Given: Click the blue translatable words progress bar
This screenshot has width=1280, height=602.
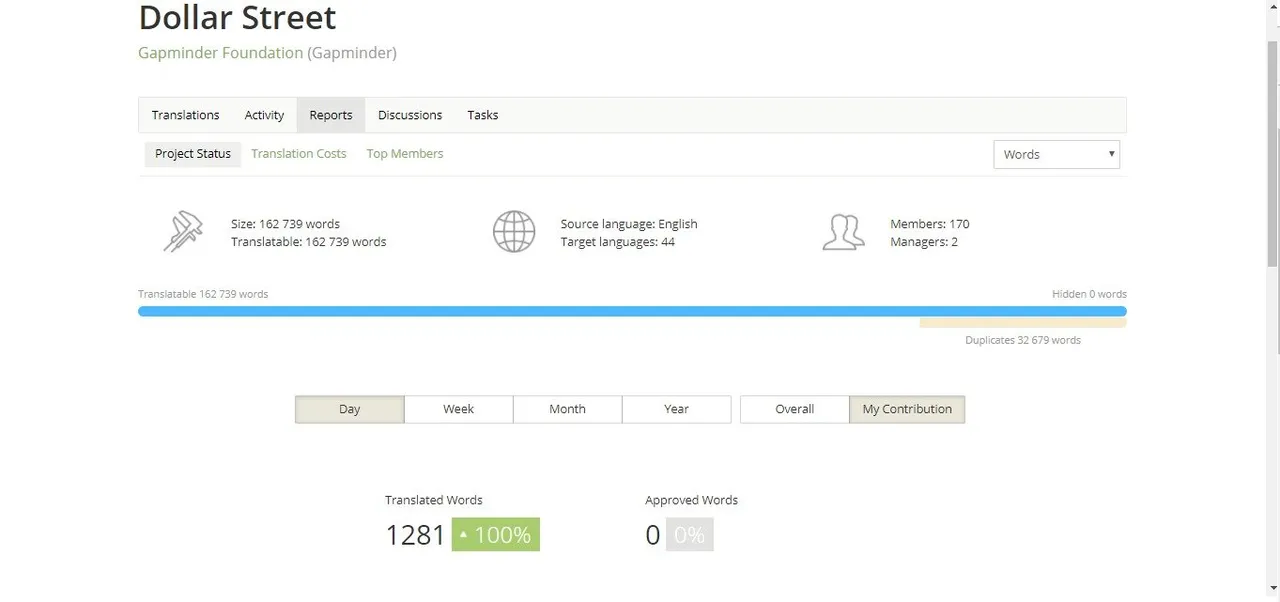Looking at the screenshot, I should (632, 311).
